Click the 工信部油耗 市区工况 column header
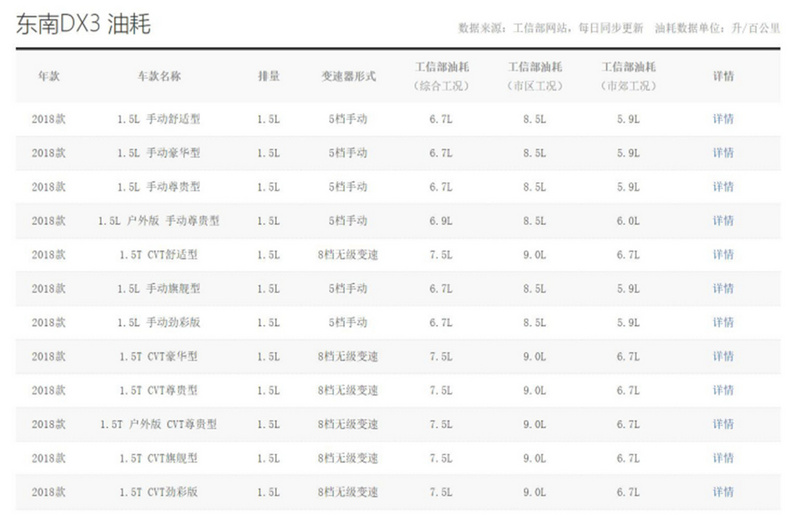The width and height of the screenshot is (800, 518). 535,76
